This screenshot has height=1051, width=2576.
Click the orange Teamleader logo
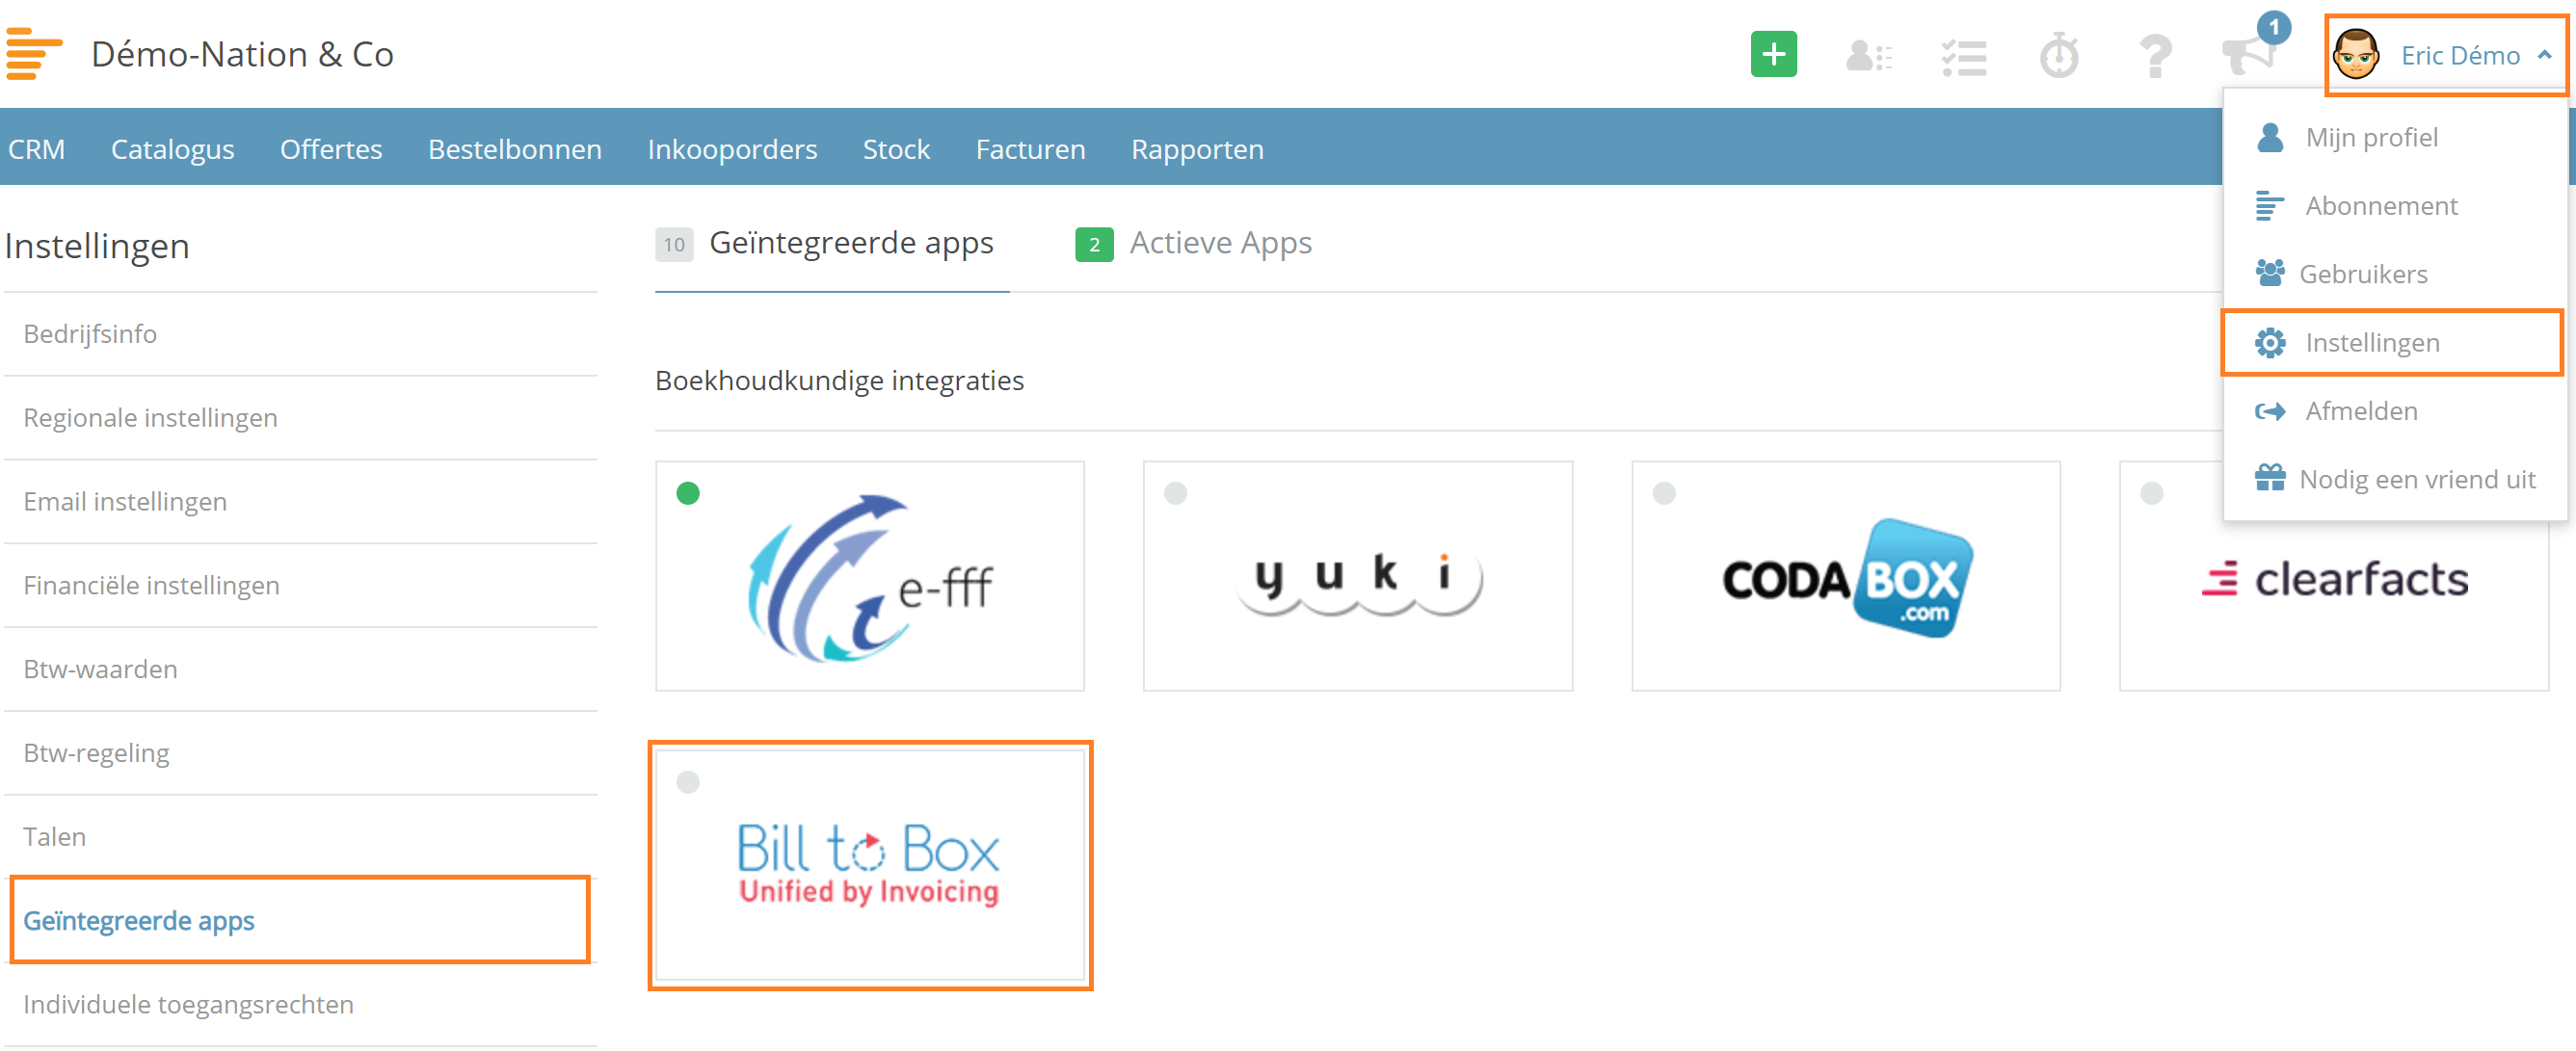(34, 54)
